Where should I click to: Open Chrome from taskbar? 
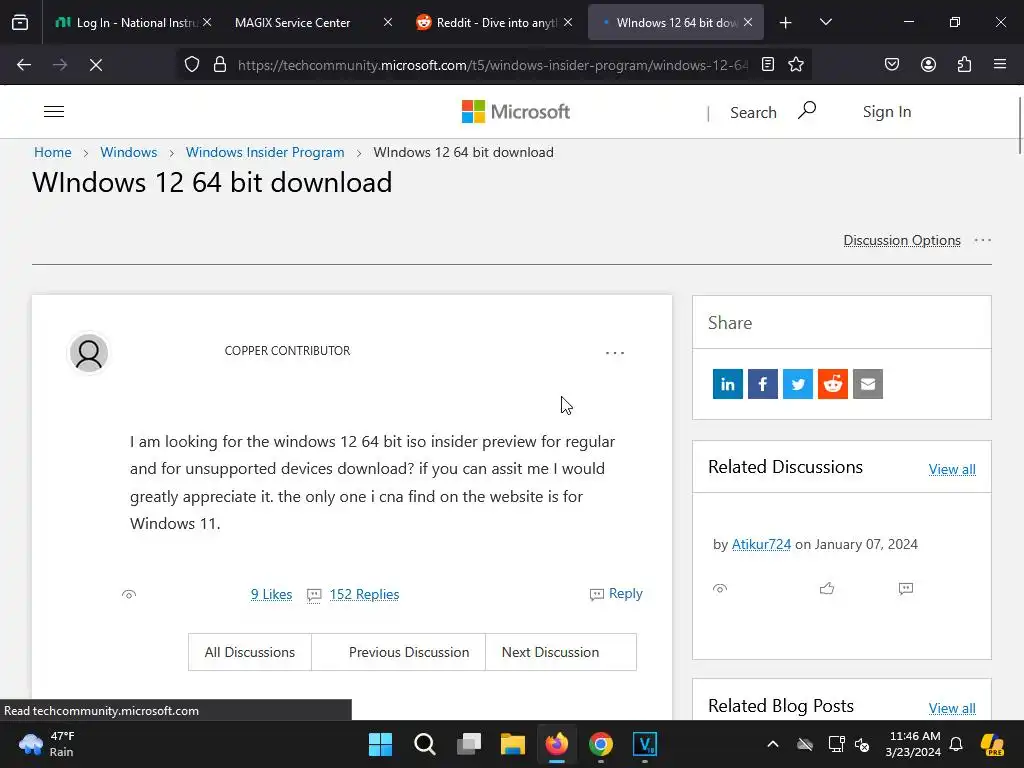[601, 744]
